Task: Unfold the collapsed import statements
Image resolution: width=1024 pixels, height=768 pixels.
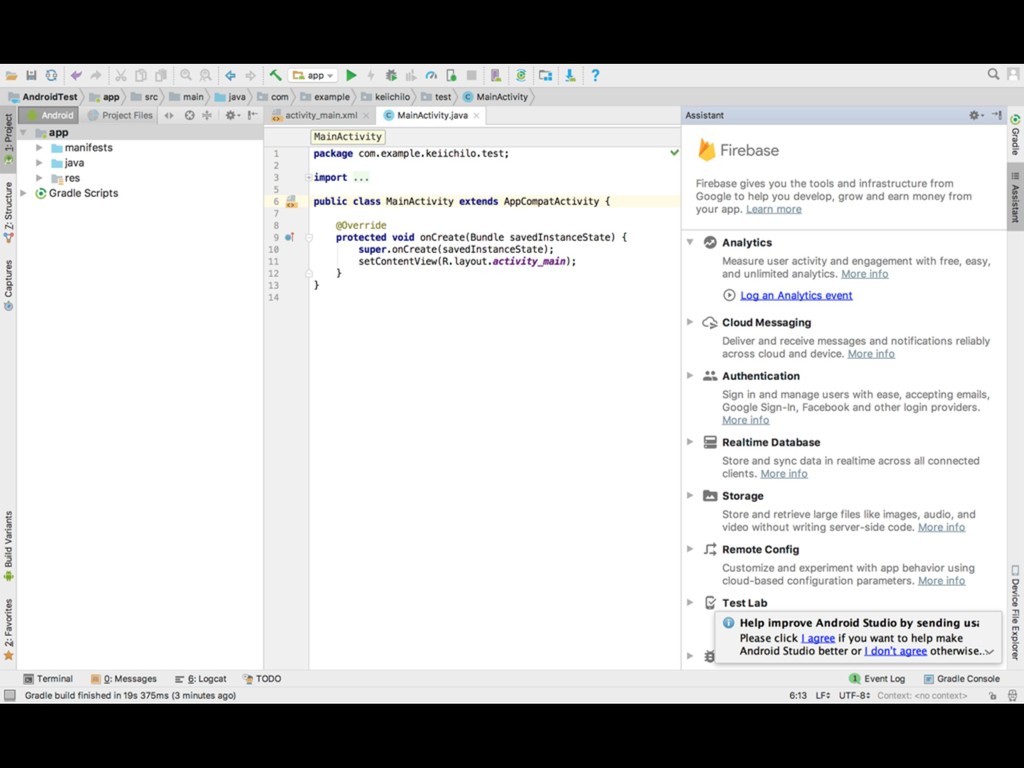Action: [308, 178]
